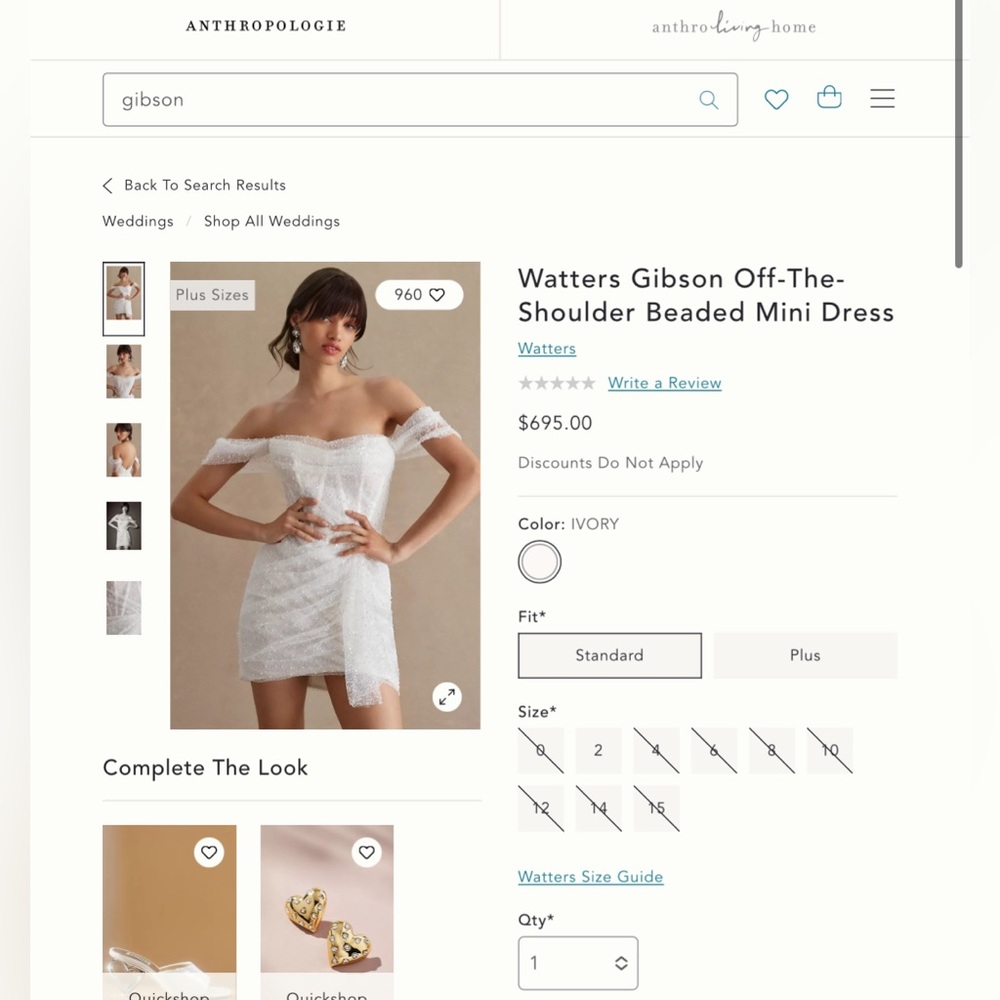Open the Watters brand link

[x=547, y=348]
